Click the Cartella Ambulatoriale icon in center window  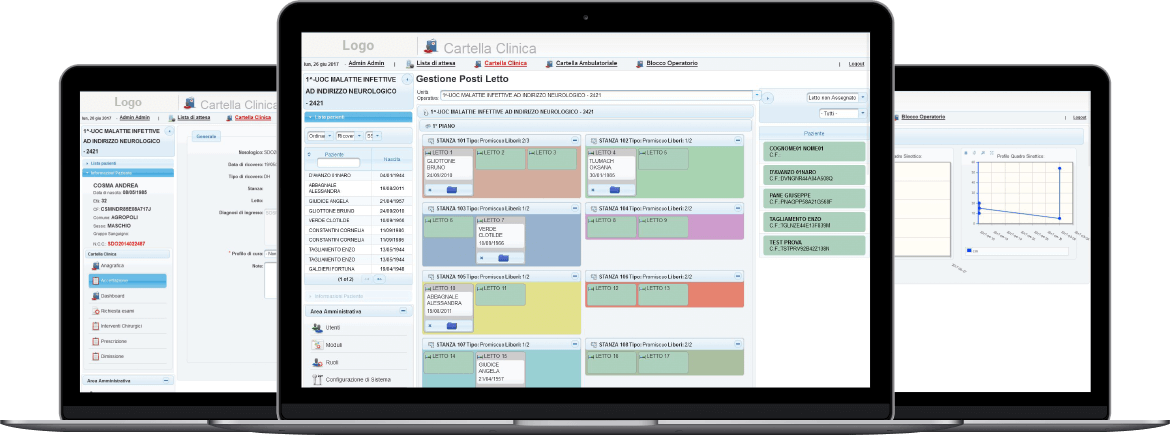pyautogui.click(x=549, y=64)
